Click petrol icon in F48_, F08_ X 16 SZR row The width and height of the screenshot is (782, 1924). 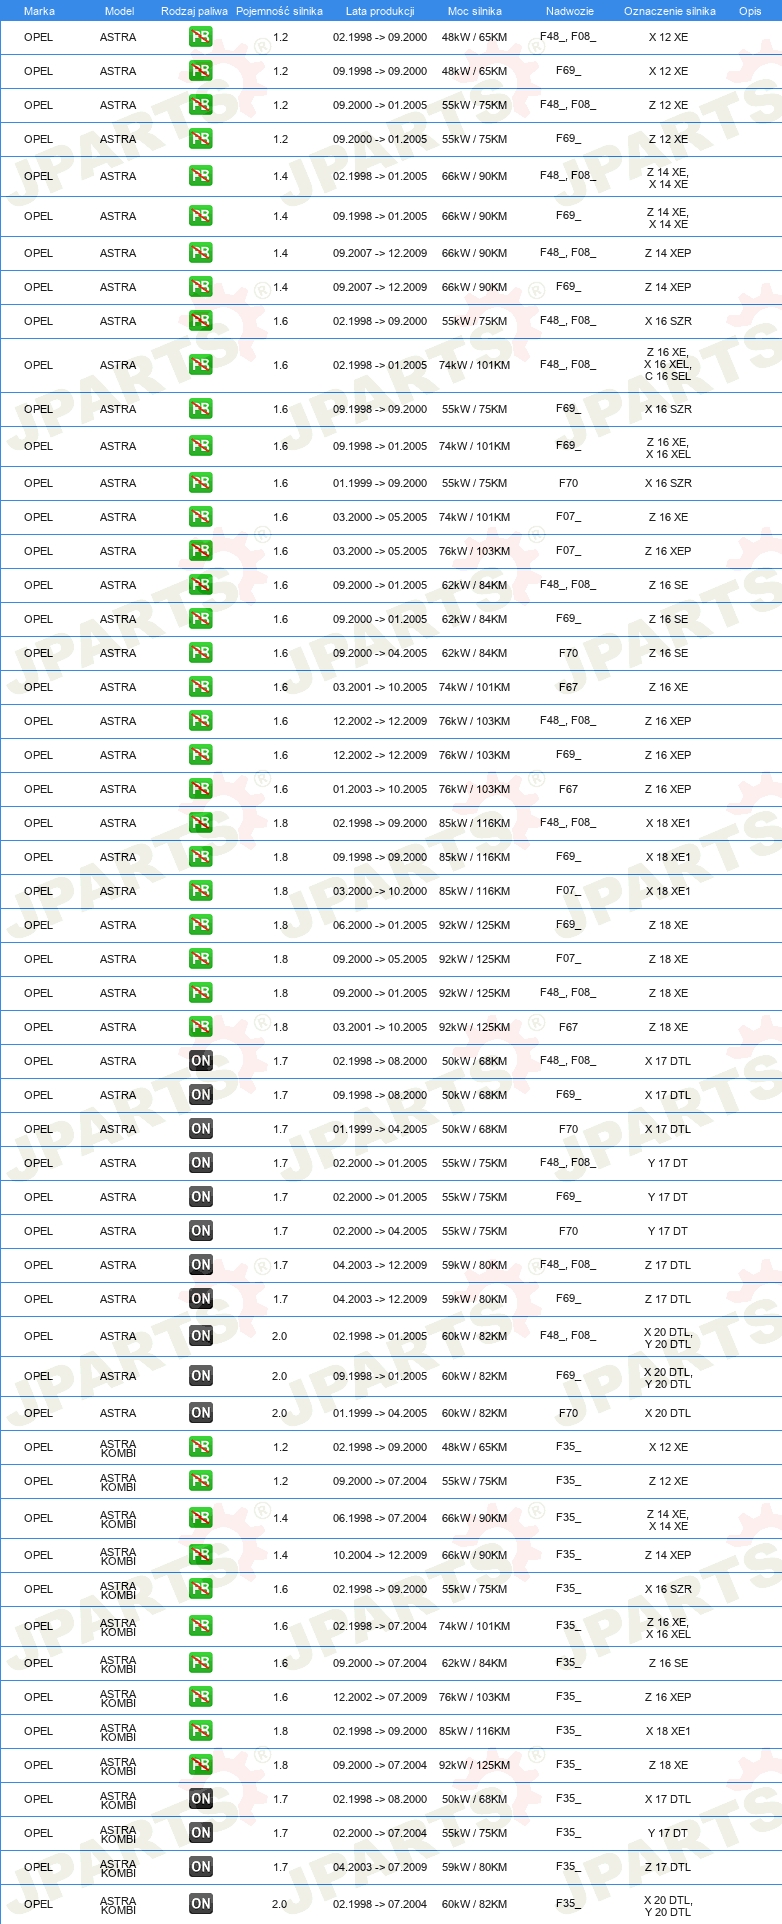coord(200,321)
